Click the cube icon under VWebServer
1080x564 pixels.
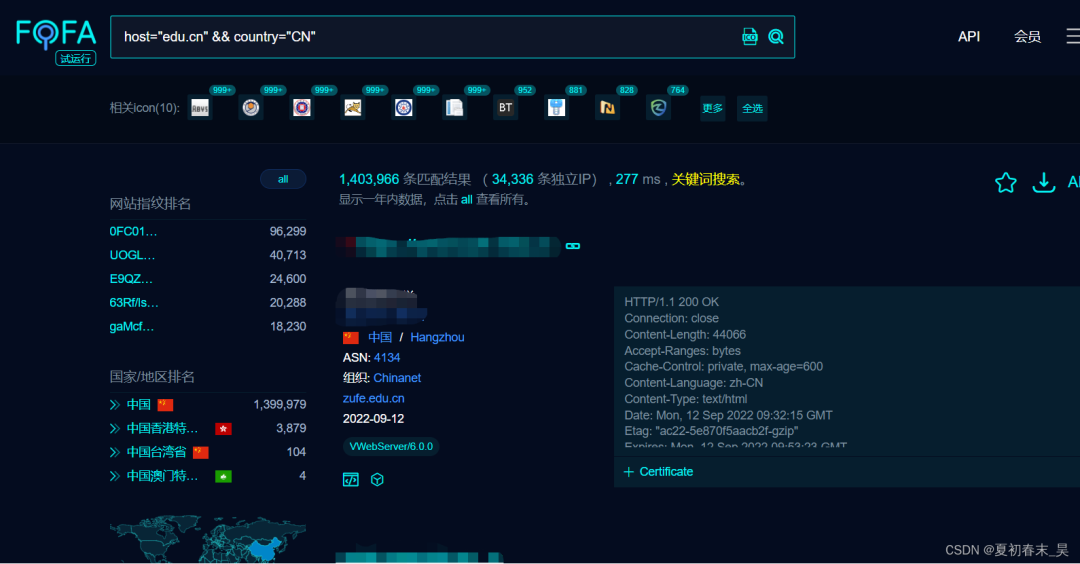point(377,479)
